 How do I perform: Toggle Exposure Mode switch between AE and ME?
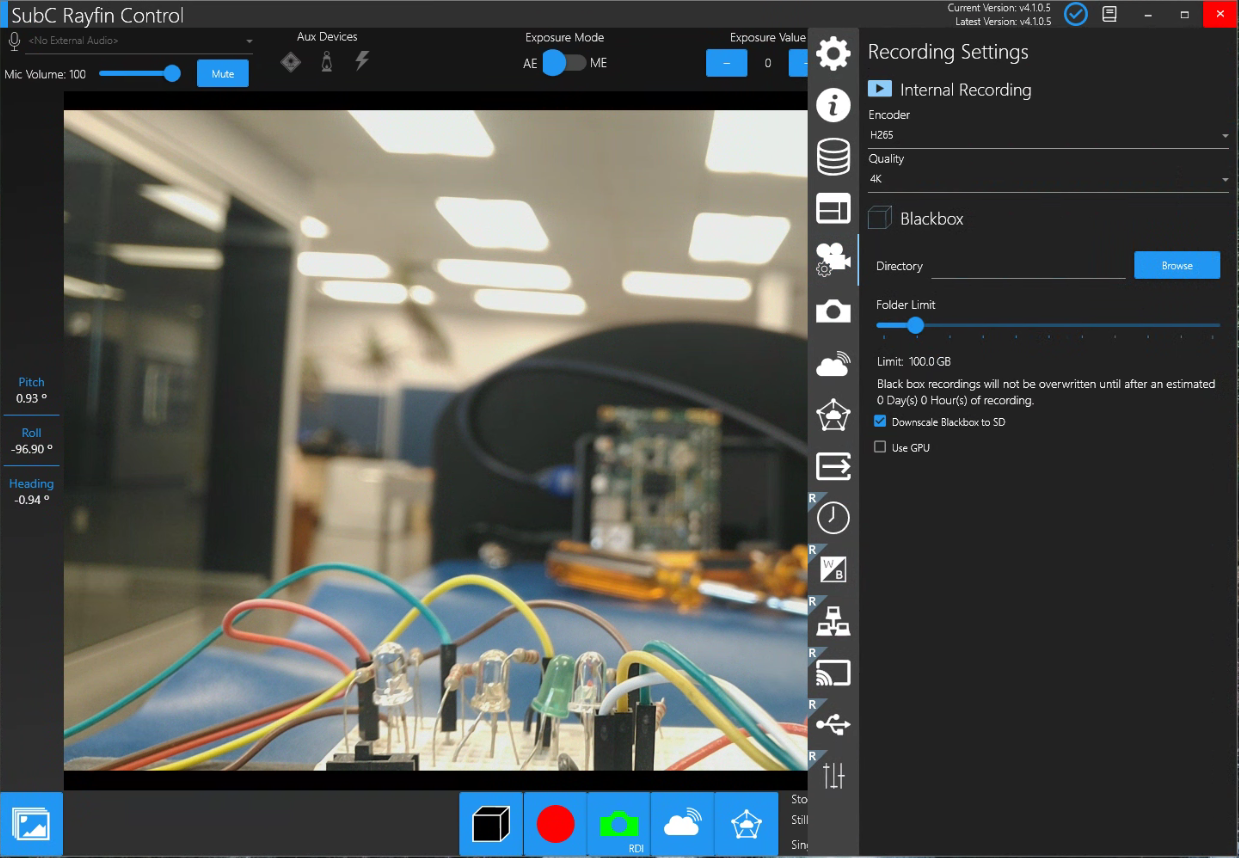point(565,63)
